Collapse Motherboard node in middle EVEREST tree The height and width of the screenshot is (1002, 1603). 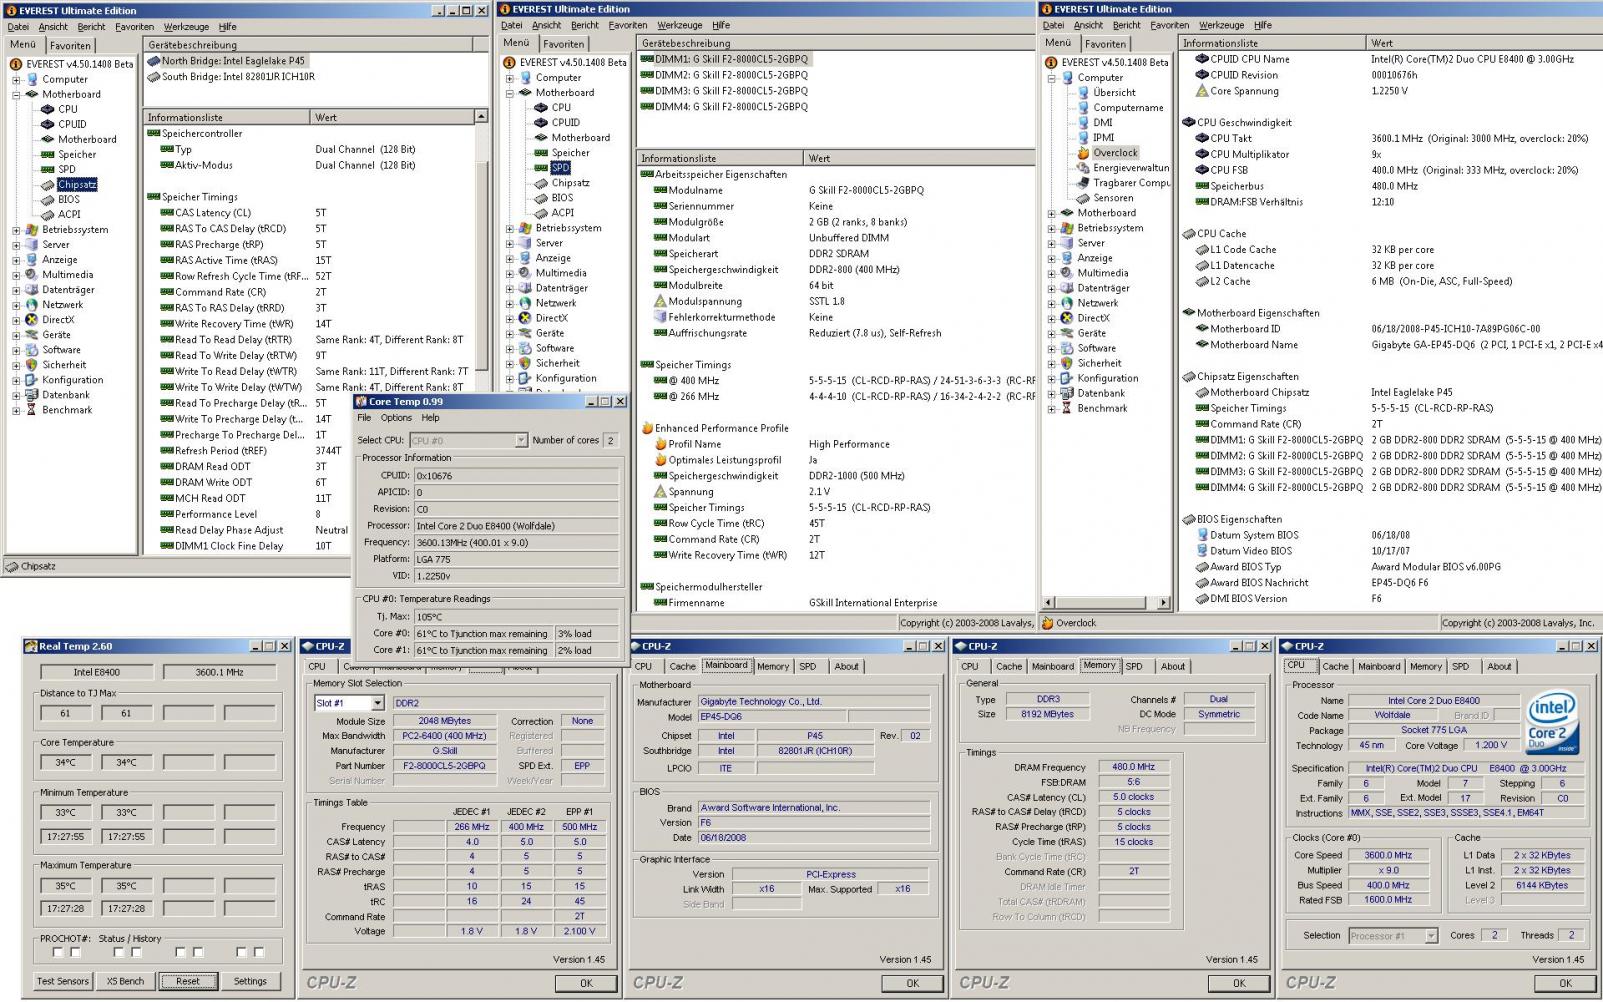510,93
